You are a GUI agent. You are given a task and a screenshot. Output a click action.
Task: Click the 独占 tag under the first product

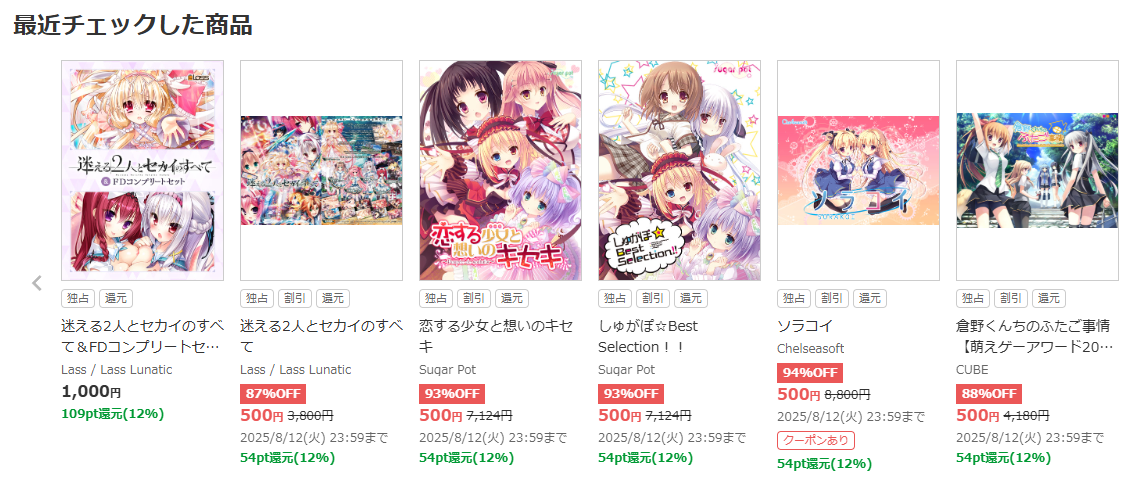pos(78,298)
